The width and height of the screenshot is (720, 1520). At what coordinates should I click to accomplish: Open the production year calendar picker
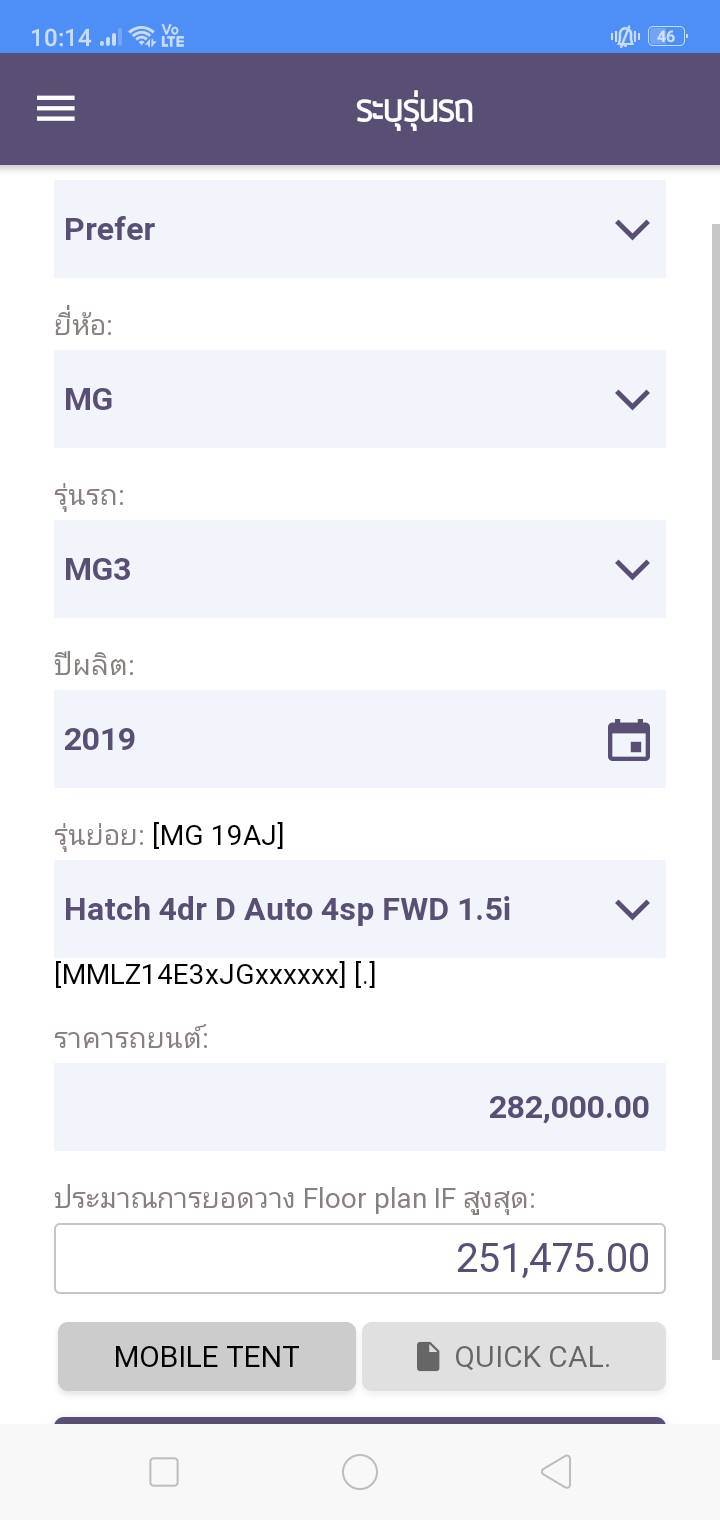[629, 740]
